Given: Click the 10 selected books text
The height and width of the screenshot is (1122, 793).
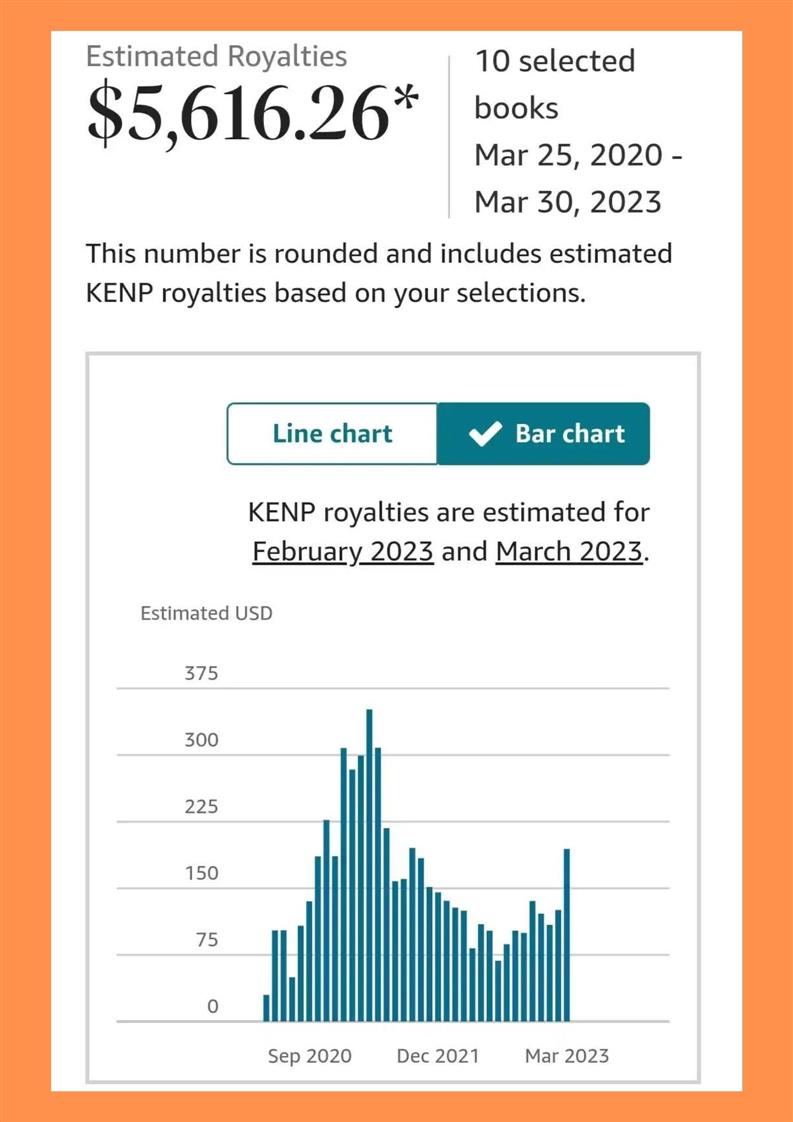Looking at the screenshot, I should (553, 84).
